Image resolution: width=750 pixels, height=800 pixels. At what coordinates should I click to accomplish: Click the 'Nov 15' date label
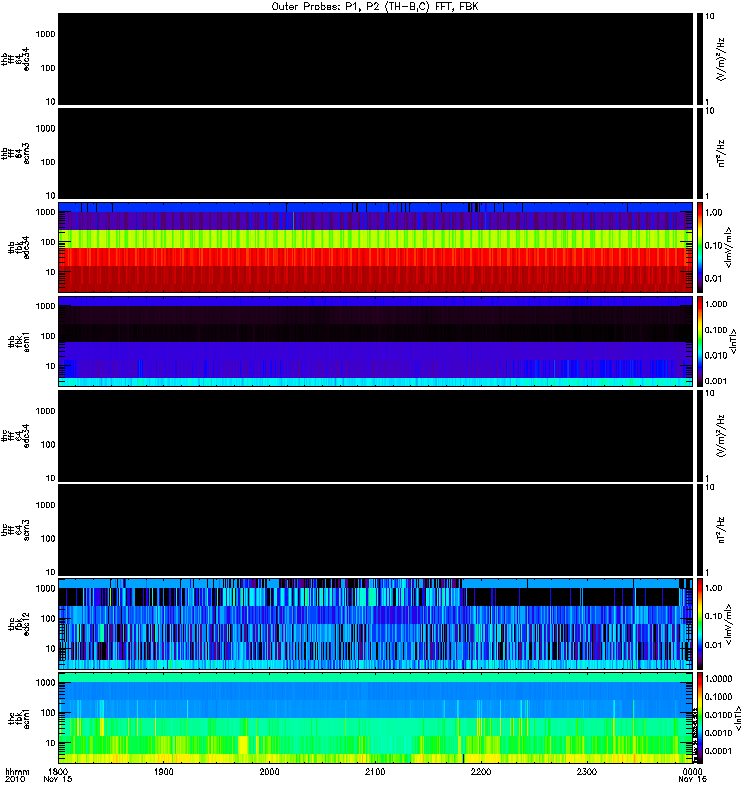58,779
